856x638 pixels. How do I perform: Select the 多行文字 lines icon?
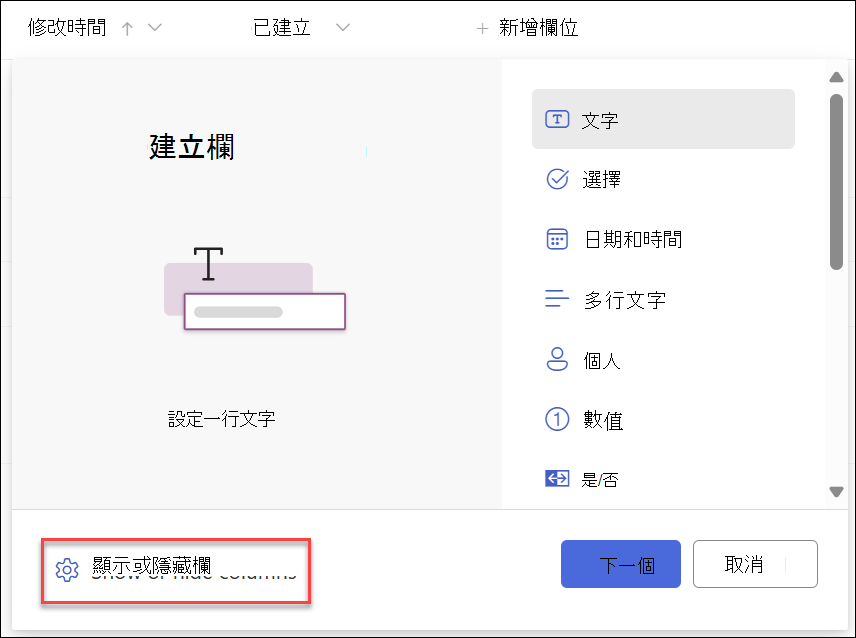(x=557, y=299)
